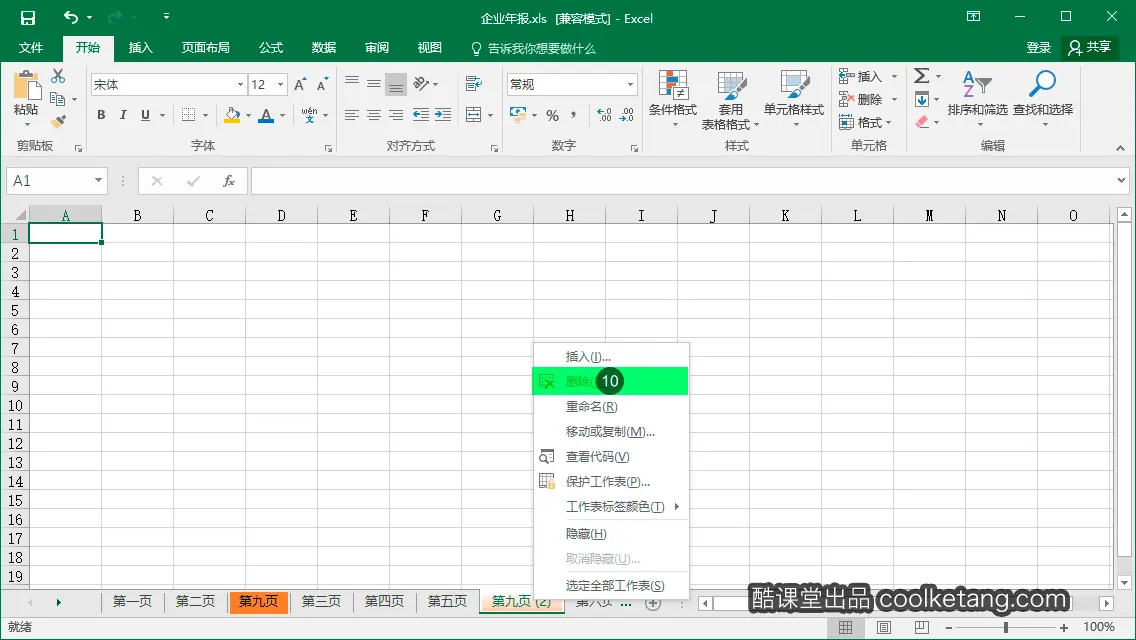Click the 登录 sign in link

coord(1038,47)
